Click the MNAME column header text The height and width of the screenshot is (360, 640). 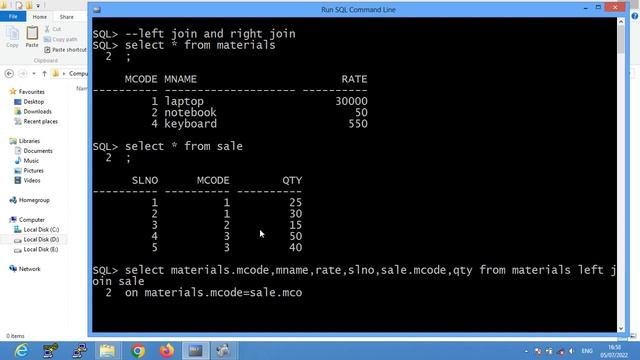[x=180, y=79]
